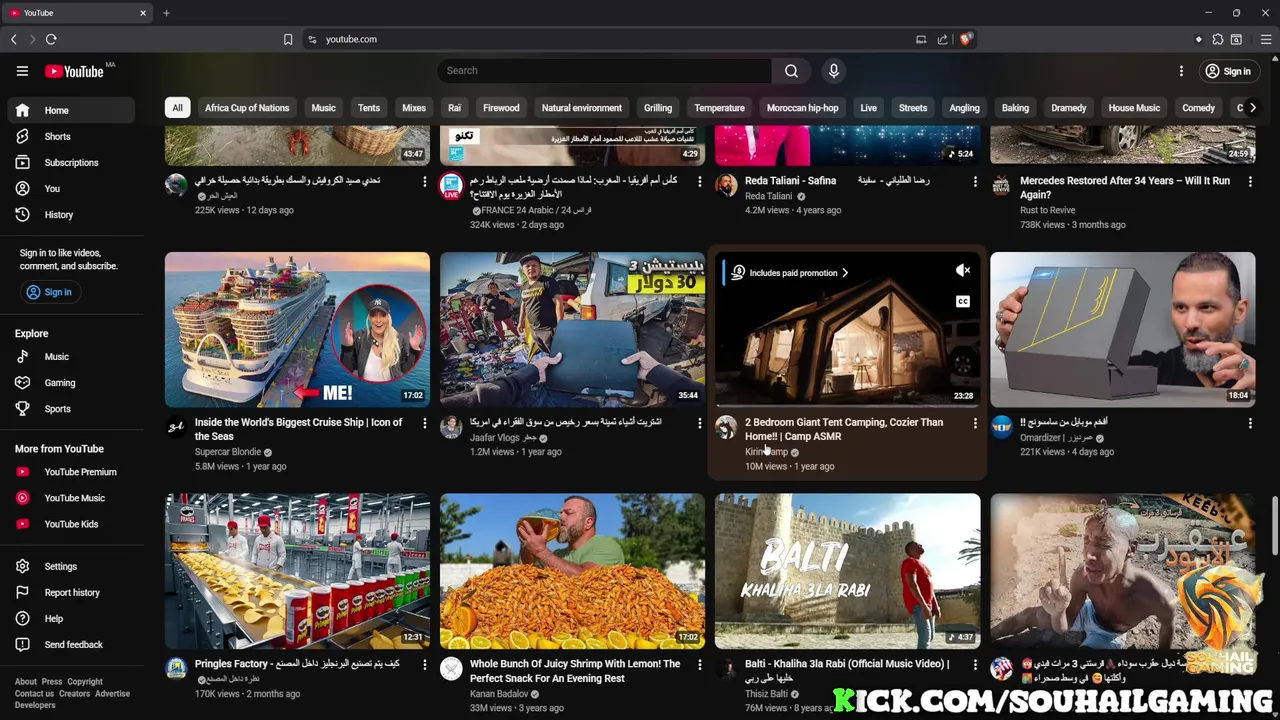Play the Cruise Ship video thumbnail
The height and width of the screenshot is (720, 1280).
tap(297, 329)
